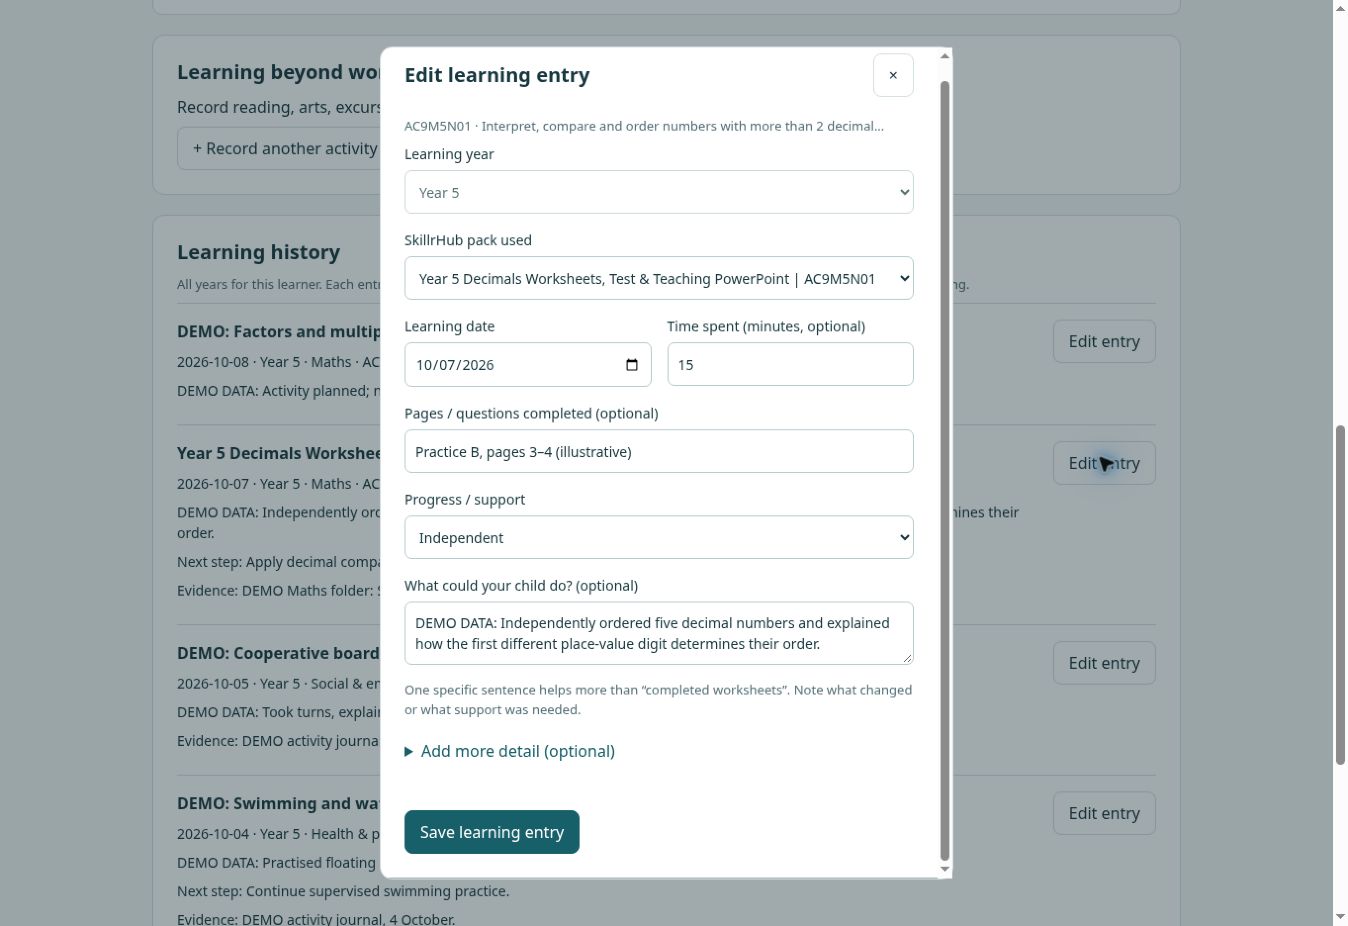The width and height of the screenshot is (1348, 926).
Task: Click the Learning date field
Action: click(x=528, y=364)
